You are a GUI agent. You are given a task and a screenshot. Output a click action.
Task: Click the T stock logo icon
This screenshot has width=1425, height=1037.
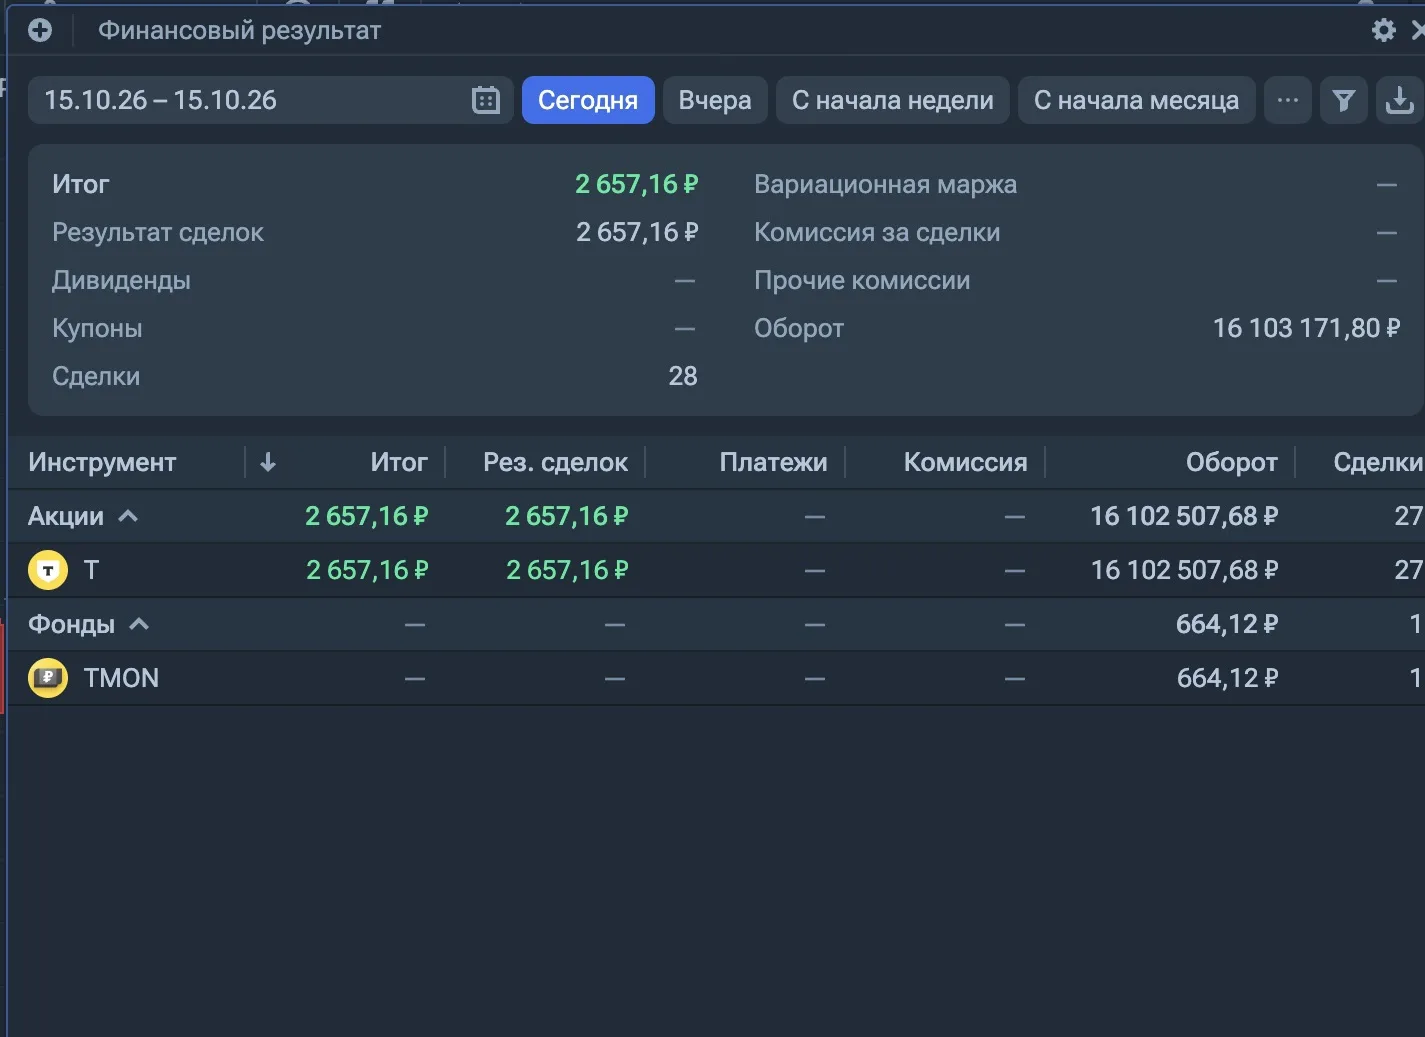coord(48,570)
